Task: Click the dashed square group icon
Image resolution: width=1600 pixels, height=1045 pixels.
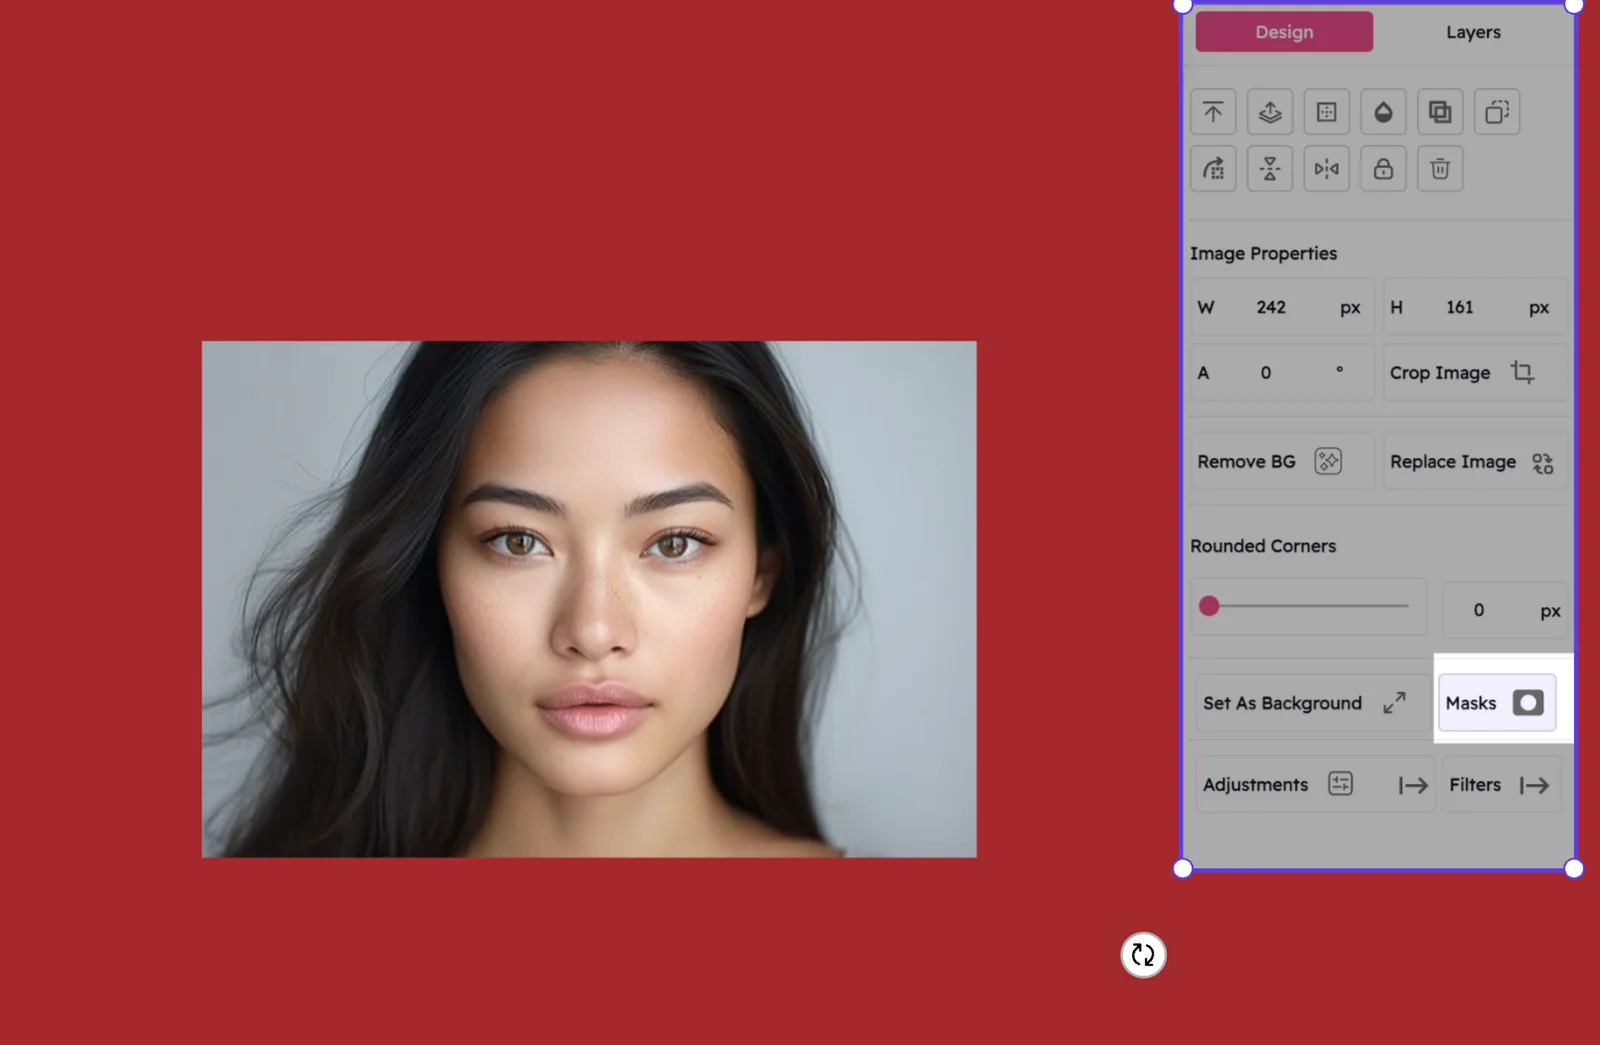Action: (x=1497, y=112)
